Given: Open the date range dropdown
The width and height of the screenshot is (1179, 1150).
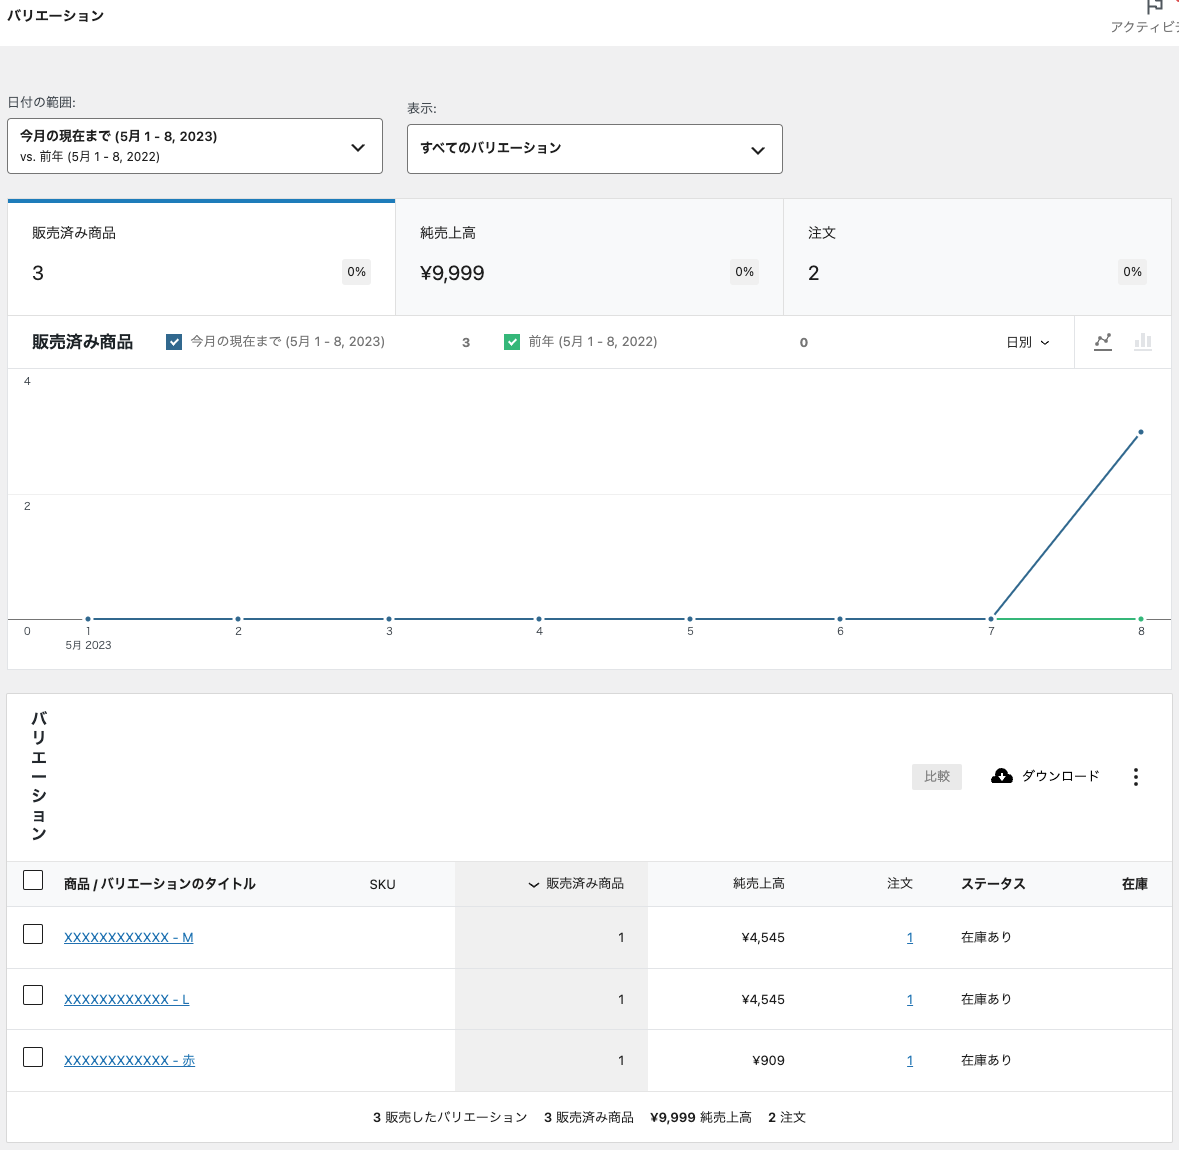Looking at the screenshot, I should coord(195,146).
